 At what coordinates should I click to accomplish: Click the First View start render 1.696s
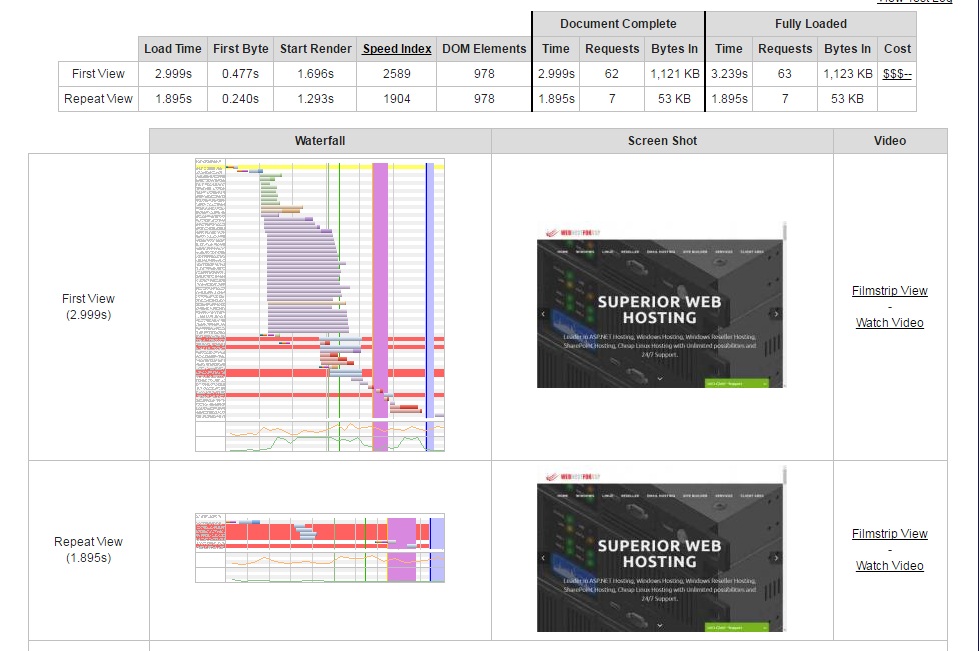pos(315,74)
